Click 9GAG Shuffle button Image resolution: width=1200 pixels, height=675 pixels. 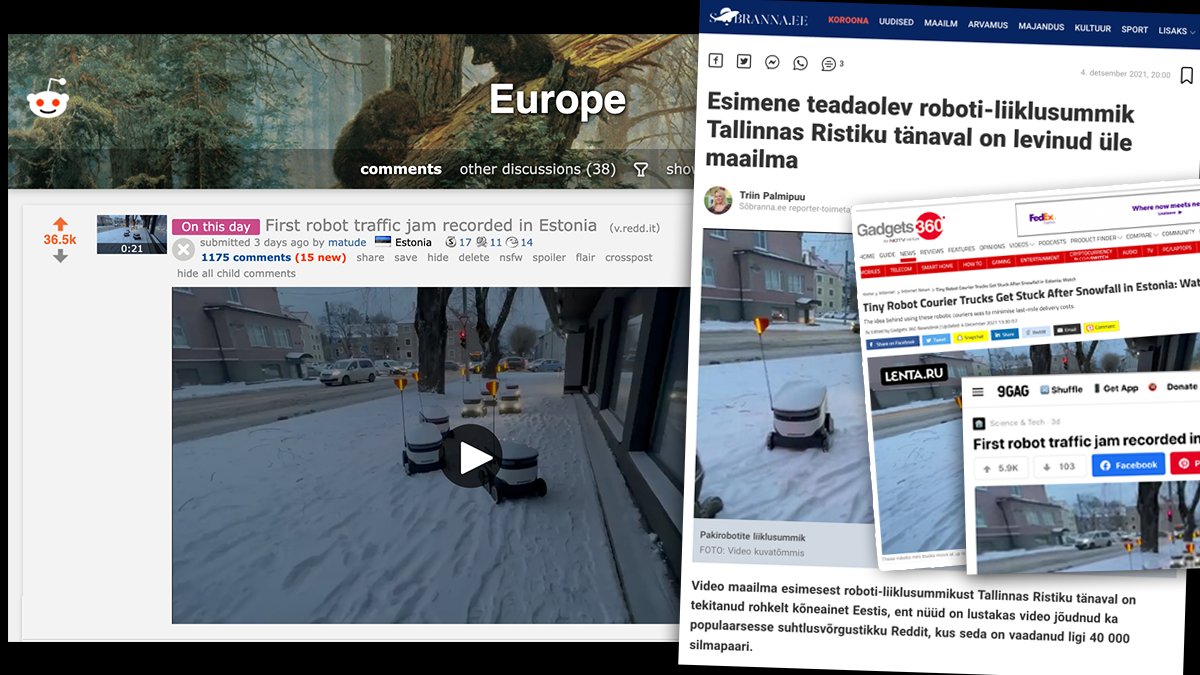pyautogui.click(x=1061, y=389)
